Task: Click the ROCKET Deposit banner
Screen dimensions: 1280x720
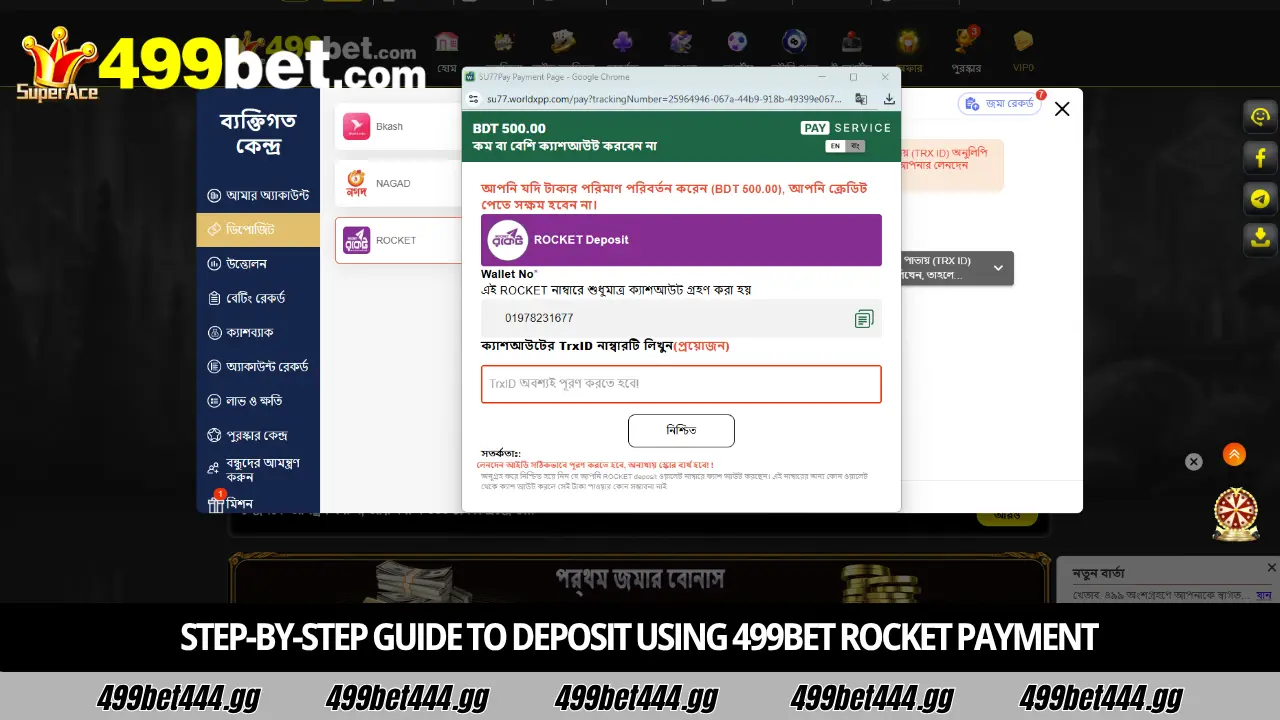Action: (x=681, y=240)
